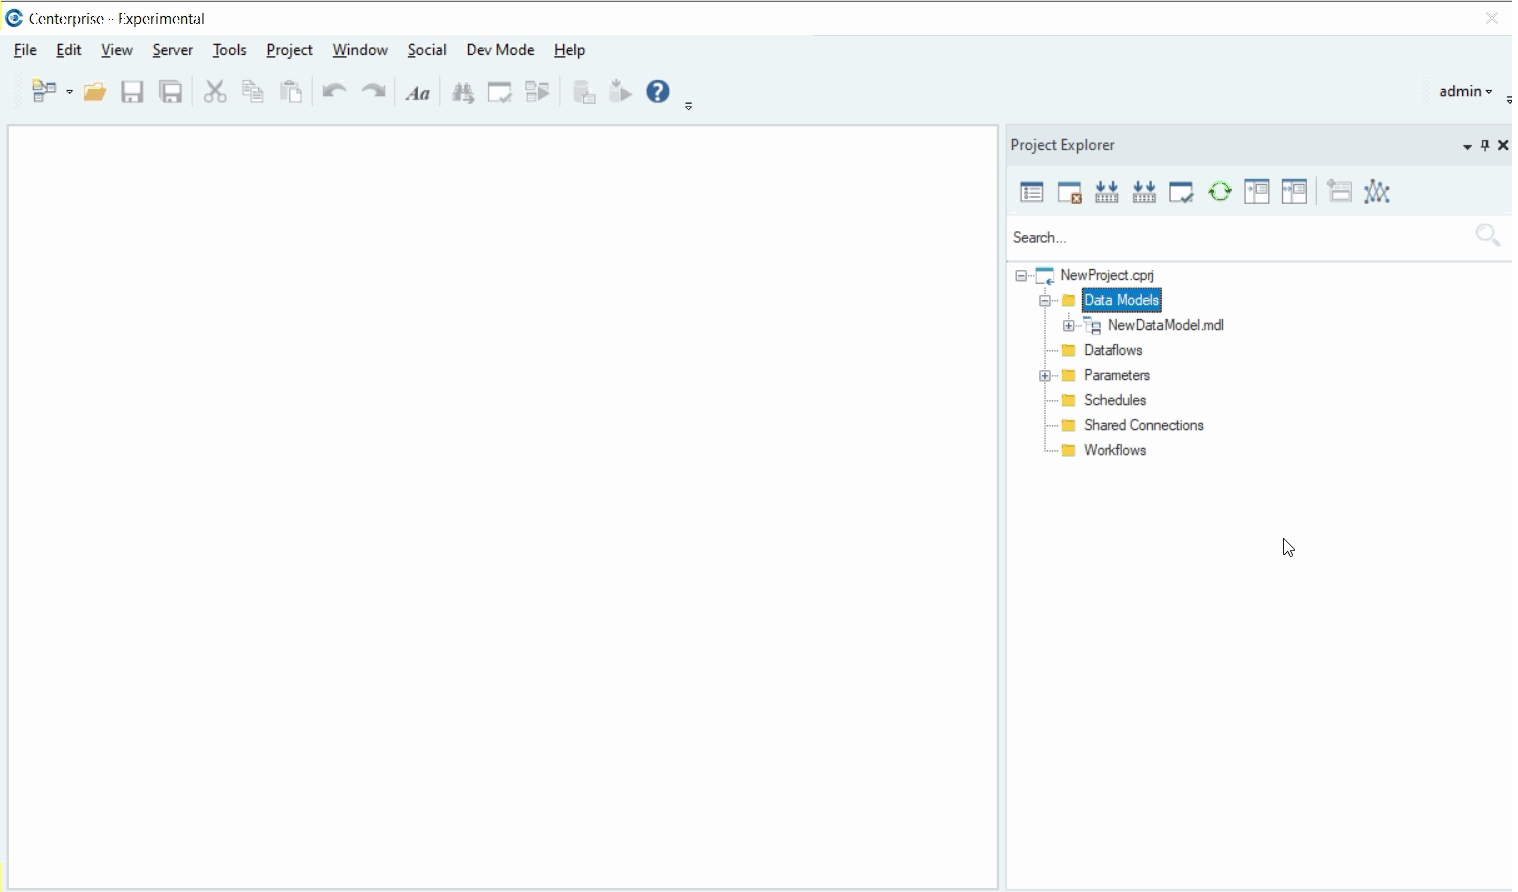
Task: Open the new item dropdown arrow in toolbar
Action: point(70,93)
